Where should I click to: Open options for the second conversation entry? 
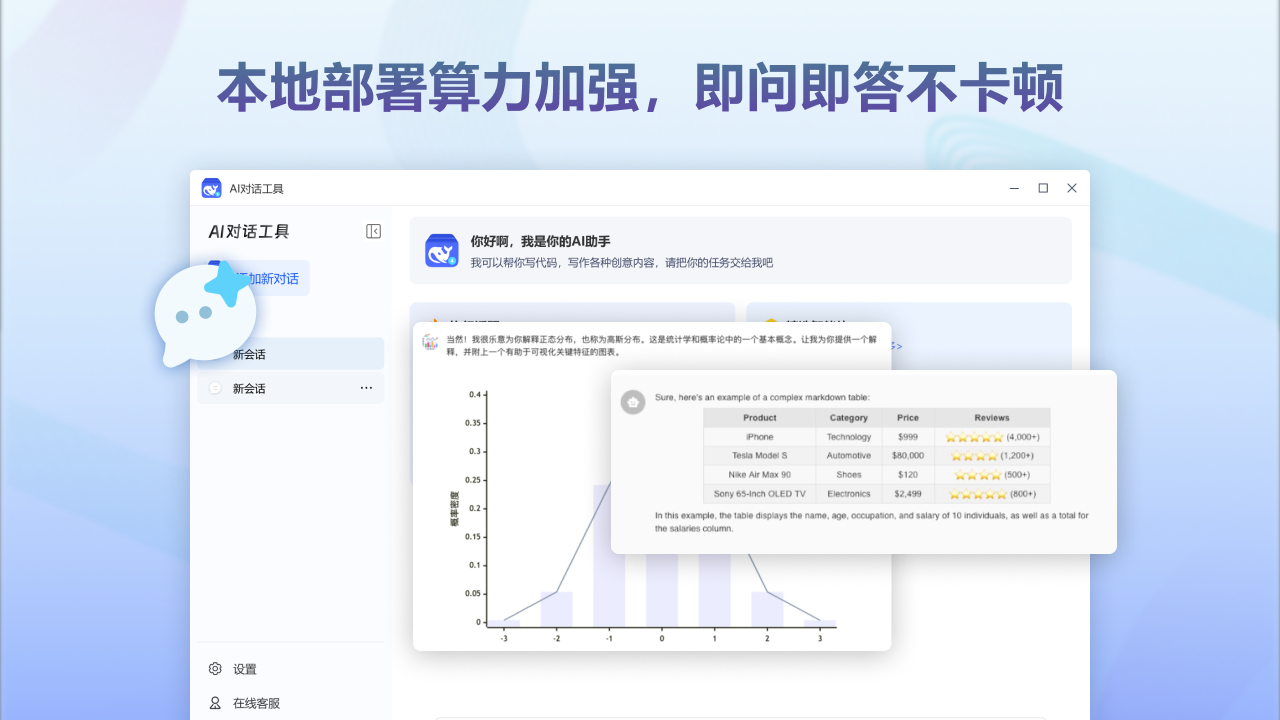click(366, 388)
